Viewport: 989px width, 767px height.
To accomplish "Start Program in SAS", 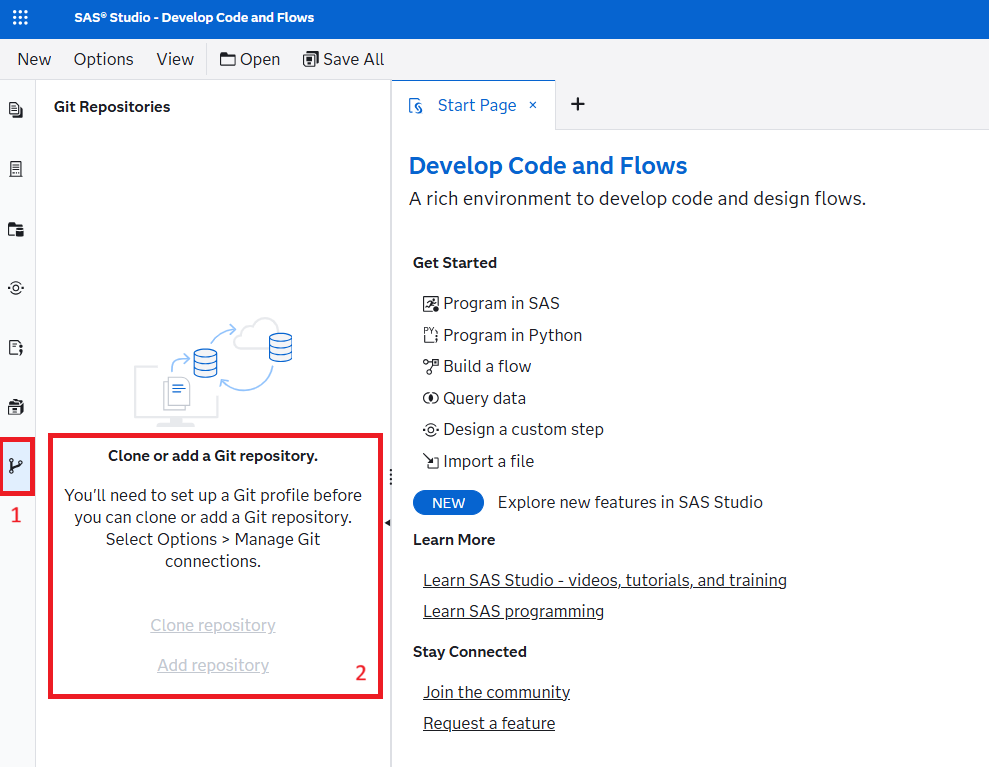I will coord(501,303).
